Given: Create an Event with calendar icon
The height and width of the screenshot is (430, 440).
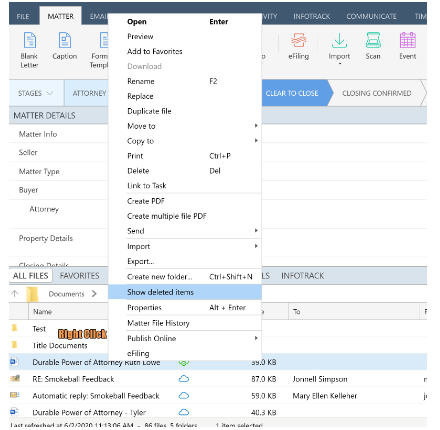Looking at the screenshot, I should (x=408, y=40).
